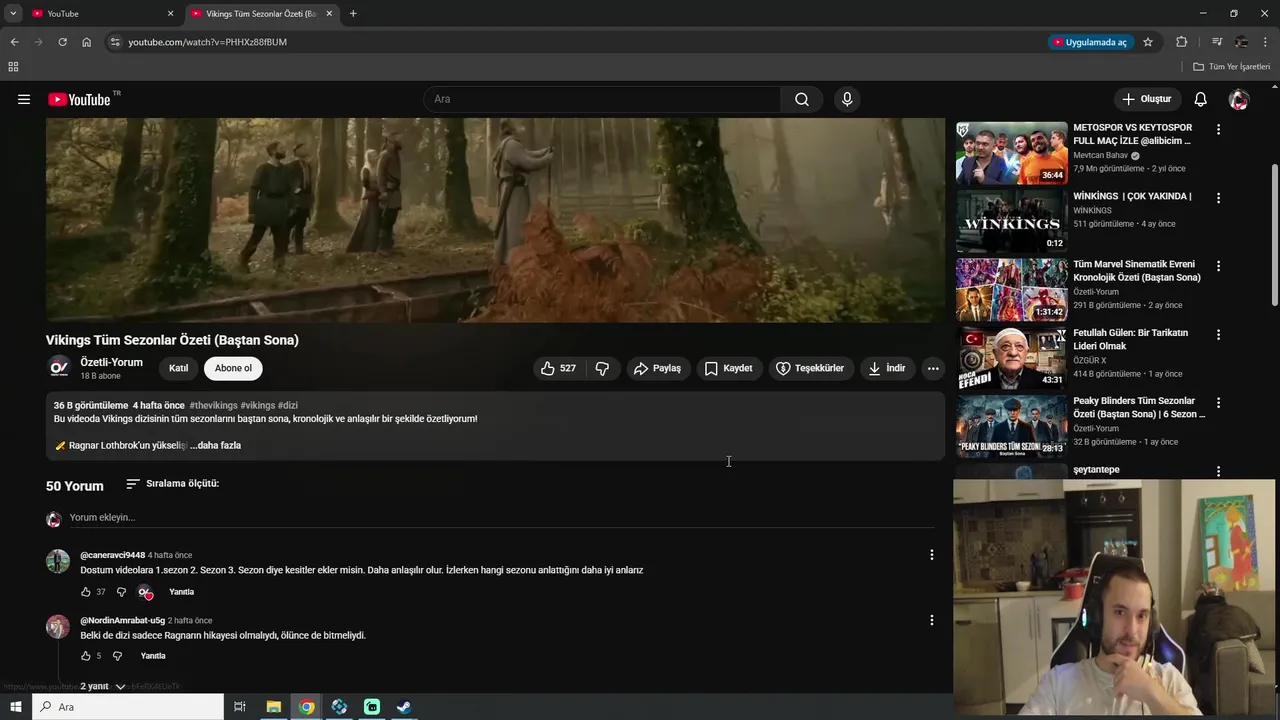Open options for Peaky Blinders video
This screenshot has width=1280, height=720.
(x=1218, y=403)
